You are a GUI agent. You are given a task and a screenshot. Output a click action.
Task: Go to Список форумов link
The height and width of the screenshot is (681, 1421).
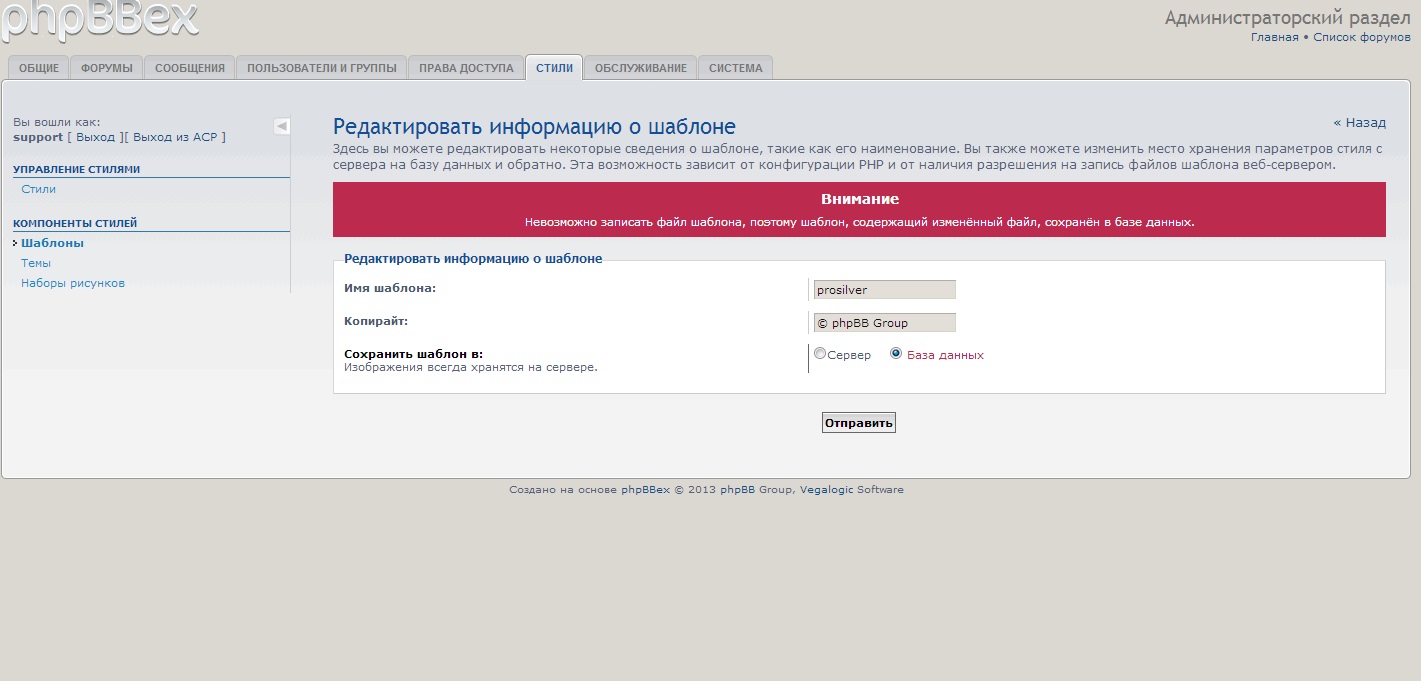pyautogui.click(x=1361, y=37)
